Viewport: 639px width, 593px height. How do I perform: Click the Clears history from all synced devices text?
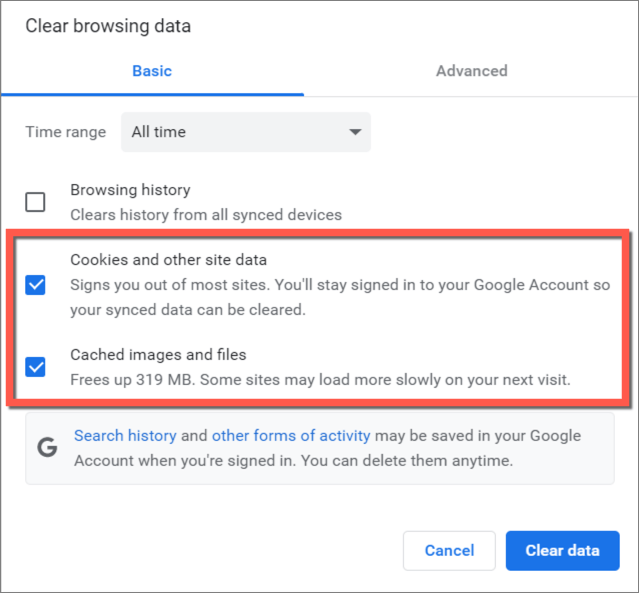click(206, 215)
